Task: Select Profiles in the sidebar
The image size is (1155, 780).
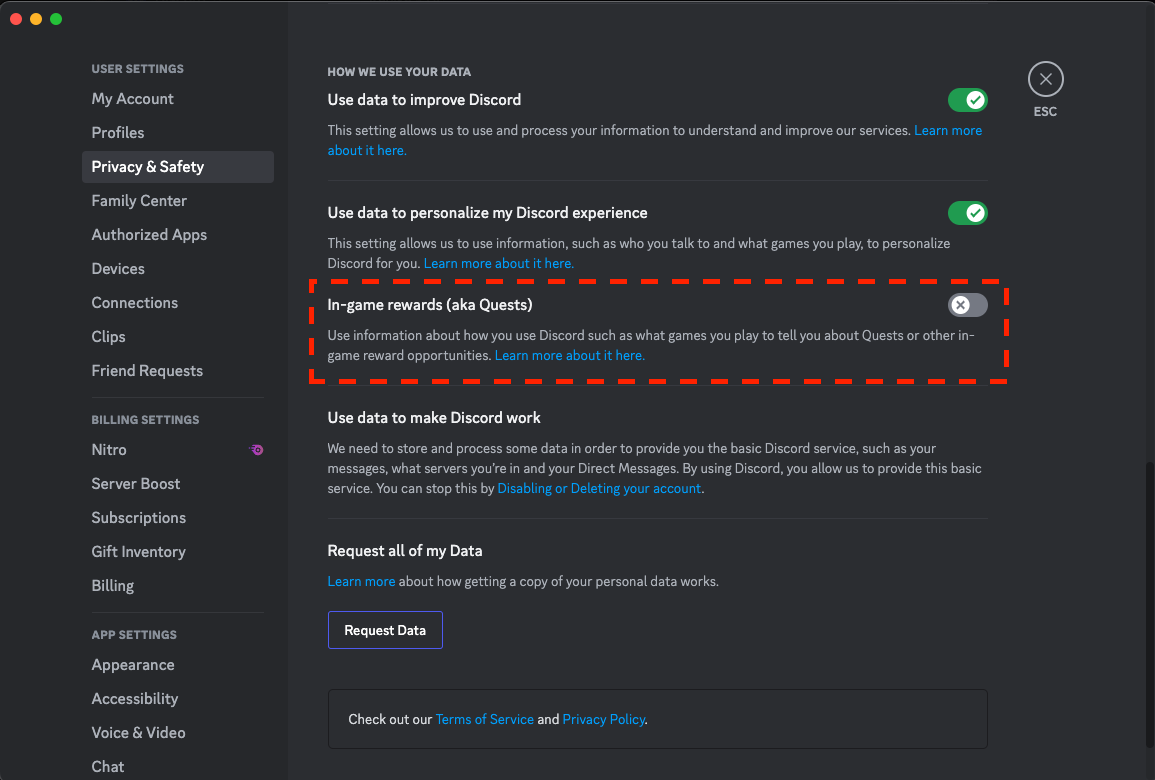Action: coord(117,132)
